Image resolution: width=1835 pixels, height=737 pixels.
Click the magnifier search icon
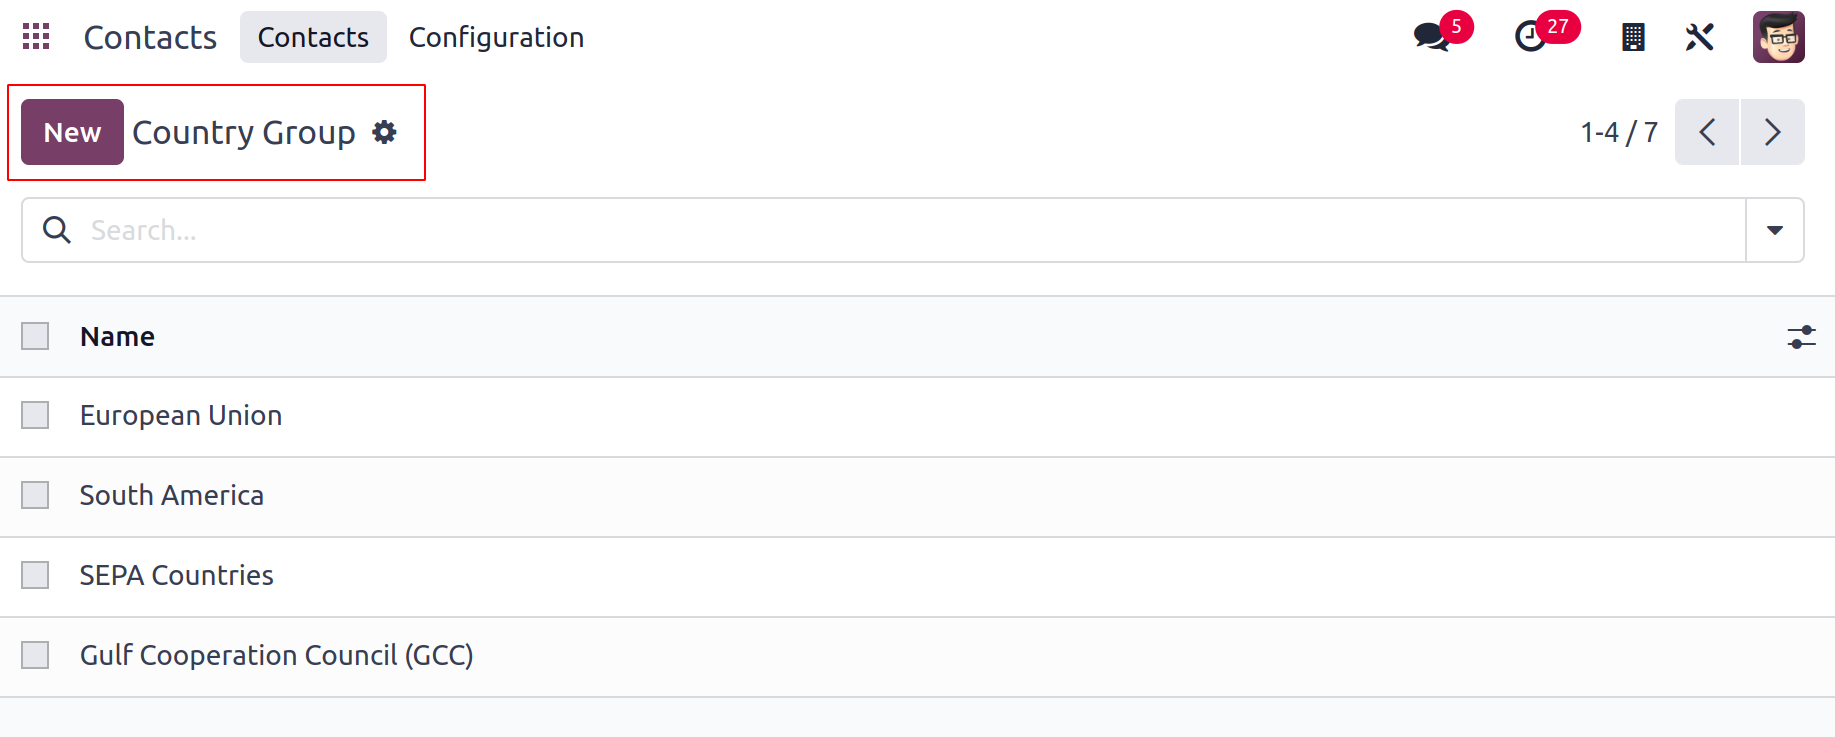click(x=57, y=230)
